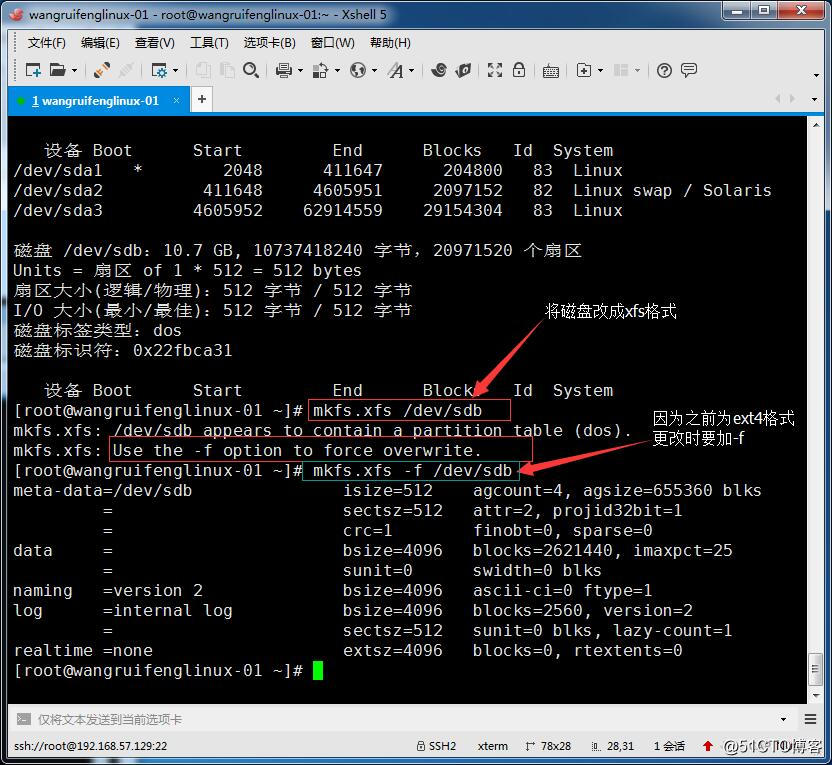Expand the file transfer dropdown arrow
Image resolution: width=832 pixels, height=765 pixels.
pyautogui.click(x=337, y=71)
